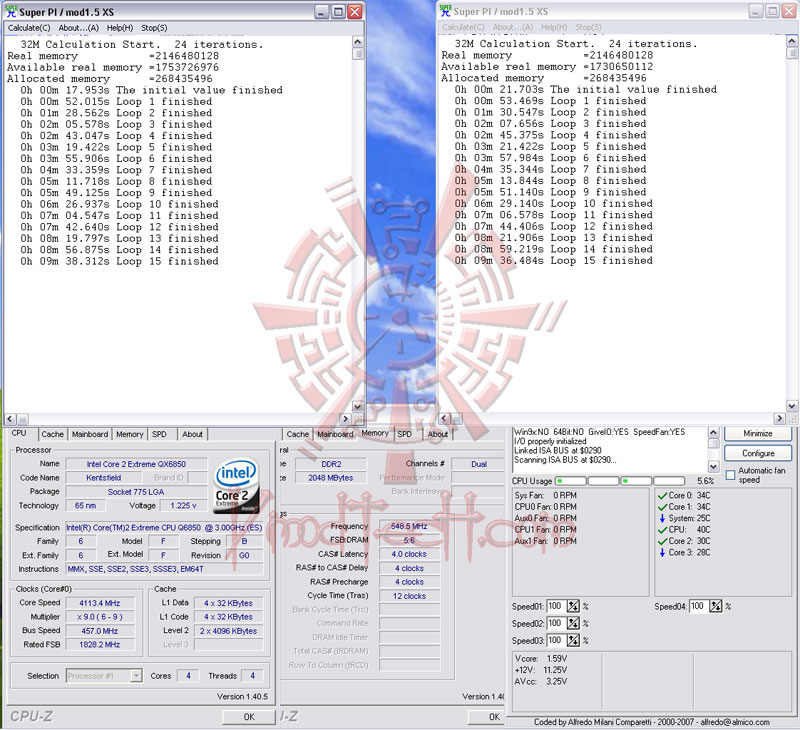Click the Speed04 value field

(x=698, y=606)
